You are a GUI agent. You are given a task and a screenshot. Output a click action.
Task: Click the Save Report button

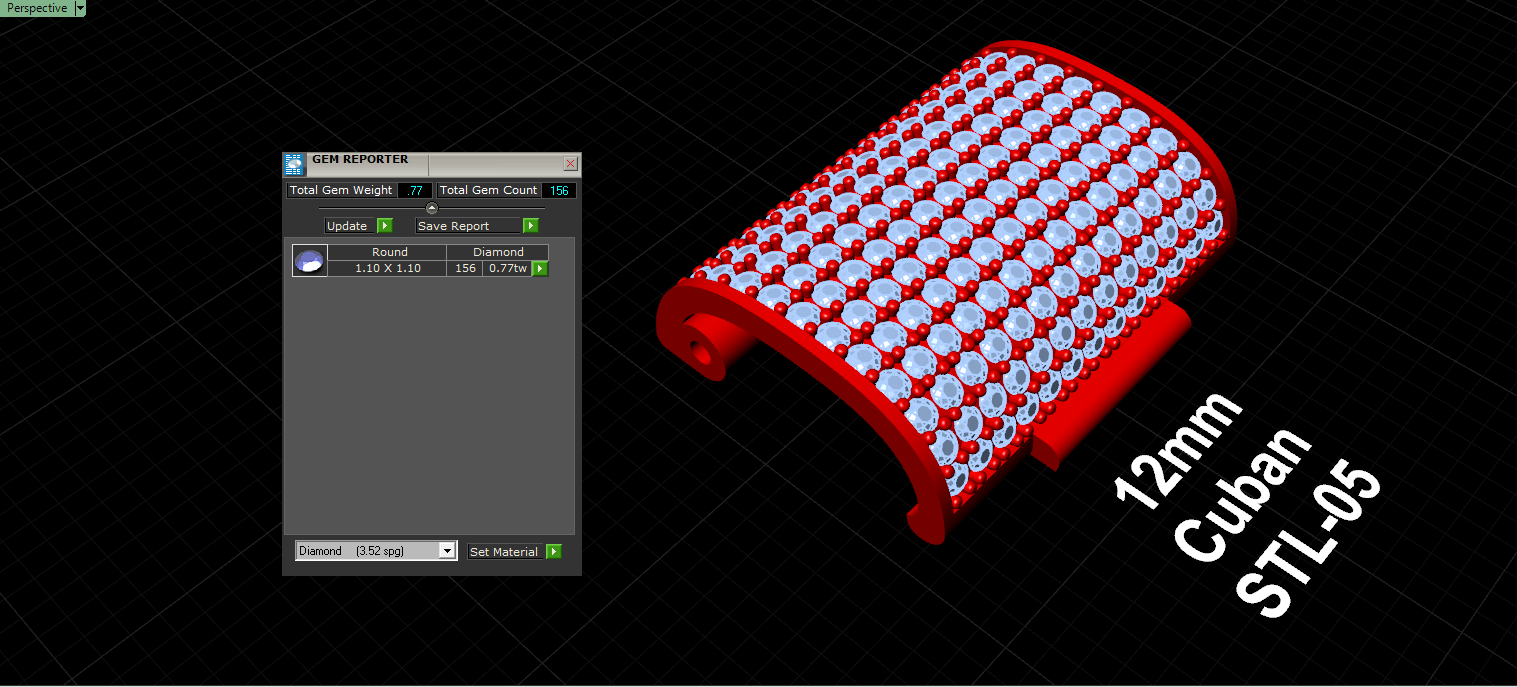pyautogui.click(x=469, y=226)
